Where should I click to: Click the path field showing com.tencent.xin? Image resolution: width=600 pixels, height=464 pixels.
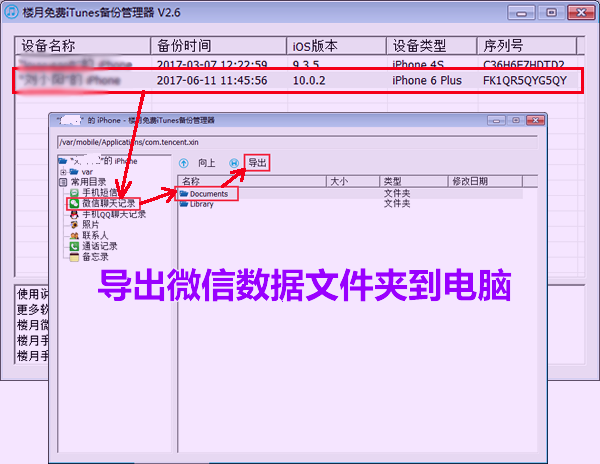[297, 142]
